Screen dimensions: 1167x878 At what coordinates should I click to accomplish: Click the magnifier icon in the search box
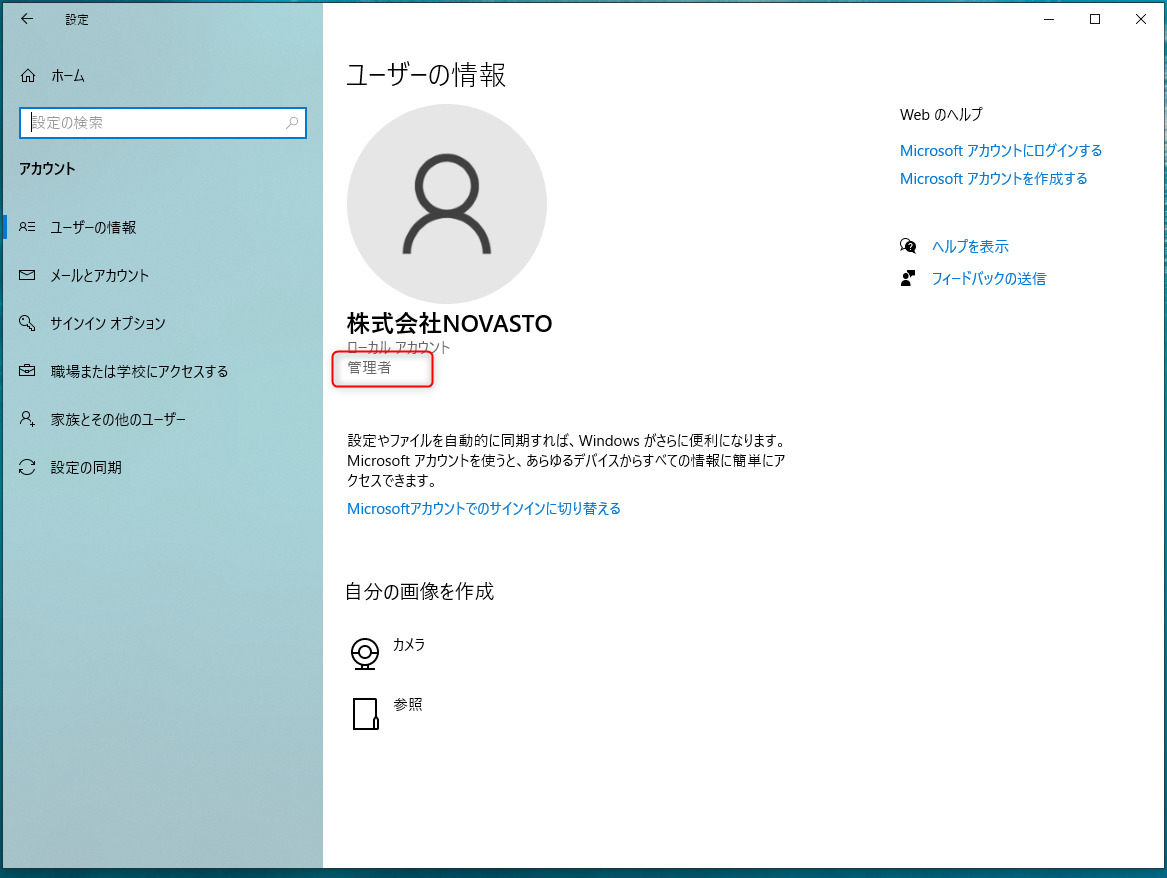[292, 123]
